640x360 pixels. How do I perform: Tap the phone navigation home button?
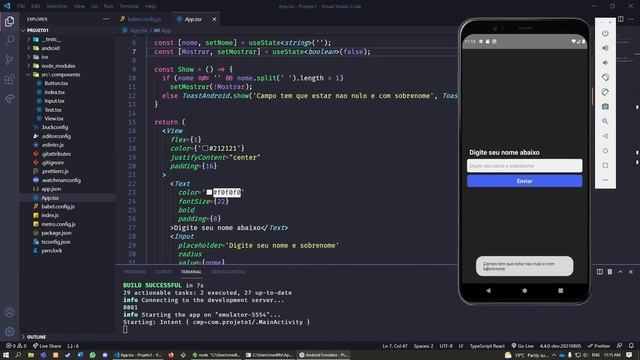click(524, 291)
